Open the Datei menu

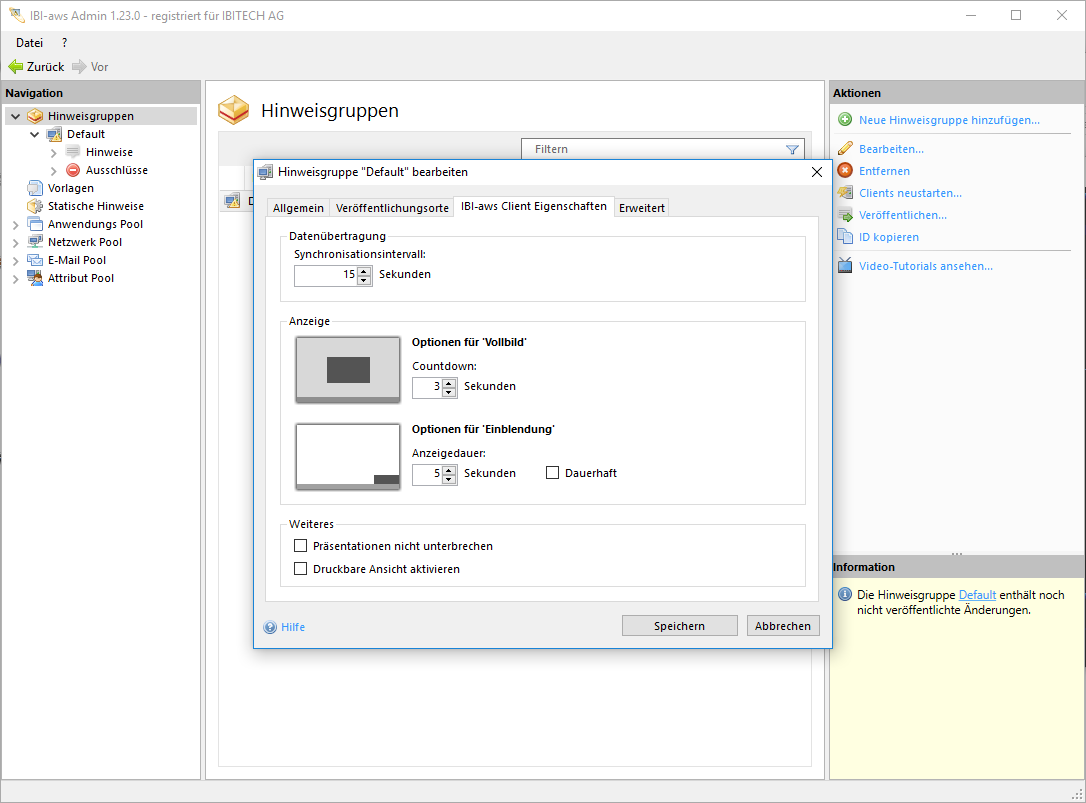tap(29, 43)
